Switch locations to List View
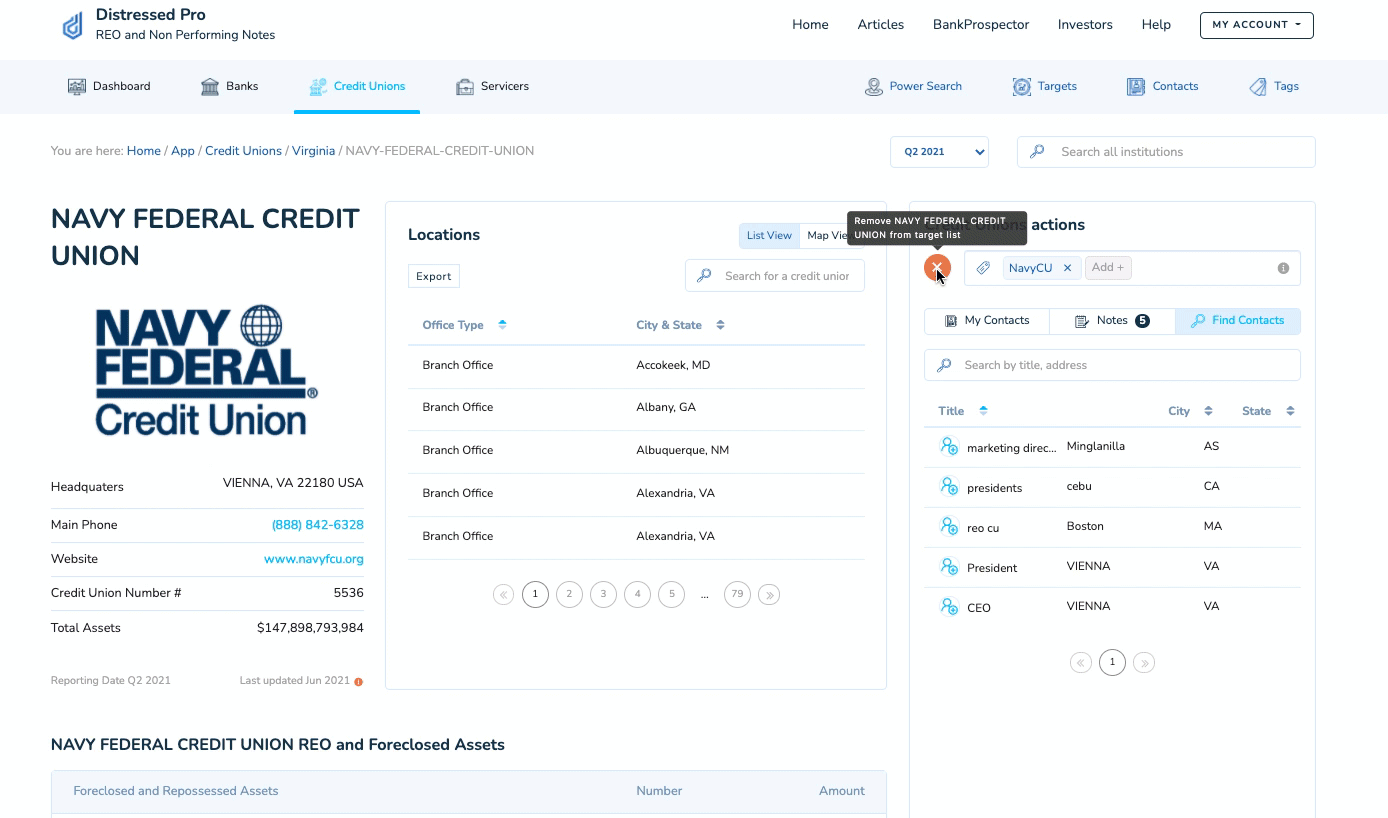 (769, 236)
